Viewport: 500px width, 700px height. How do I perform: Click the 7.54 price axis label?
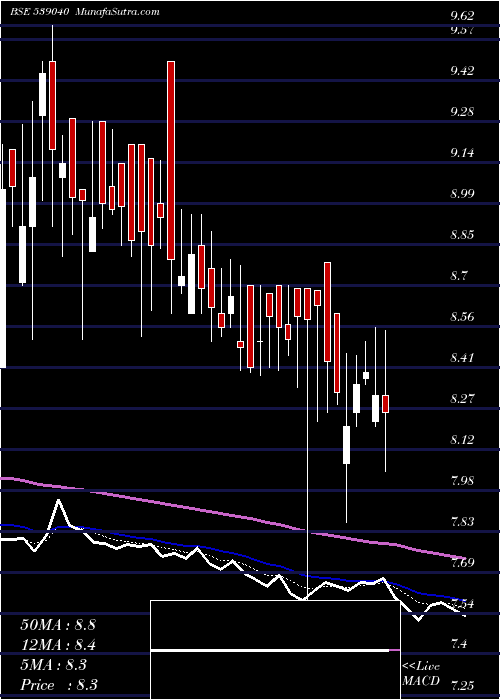[x=462, y=604]
